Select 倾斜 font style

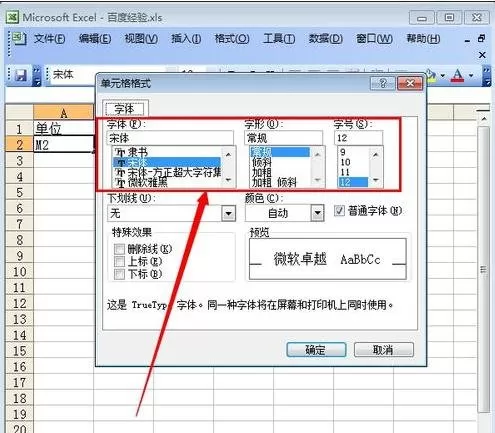point(280,163)
